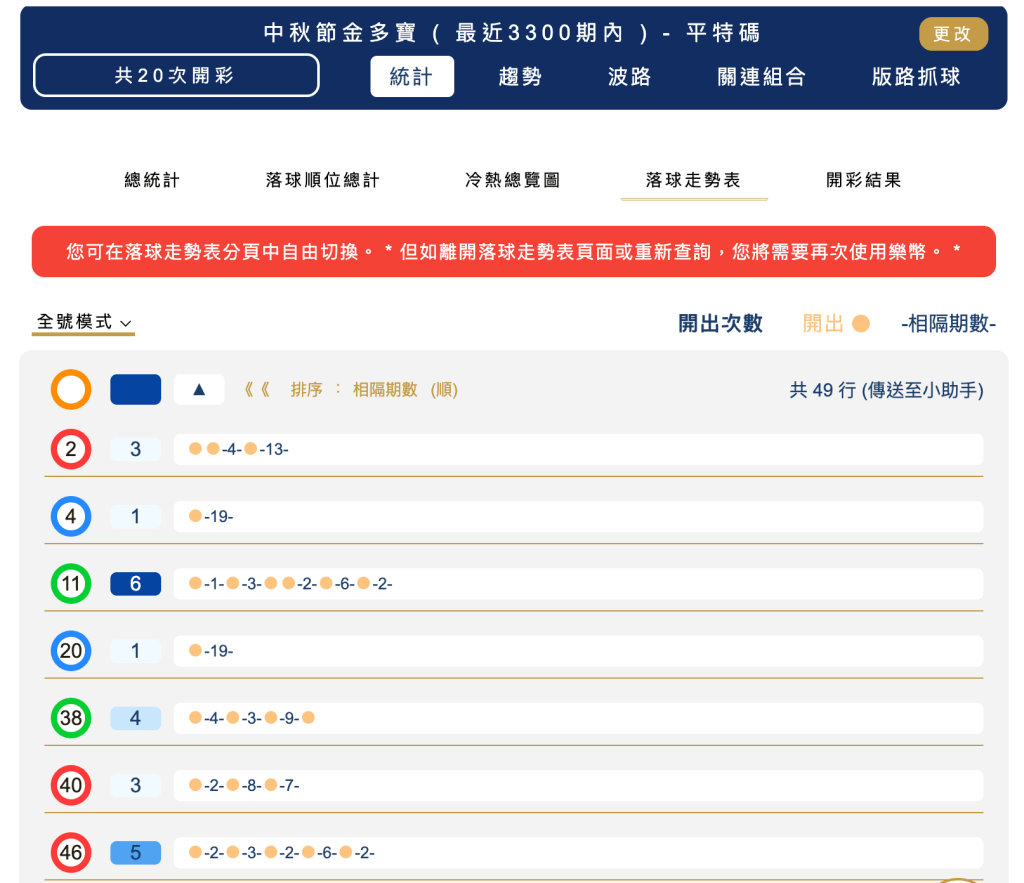Select the red number ball 46
The width and height of the screenshot is (1024, 883).
click(70, 852)
